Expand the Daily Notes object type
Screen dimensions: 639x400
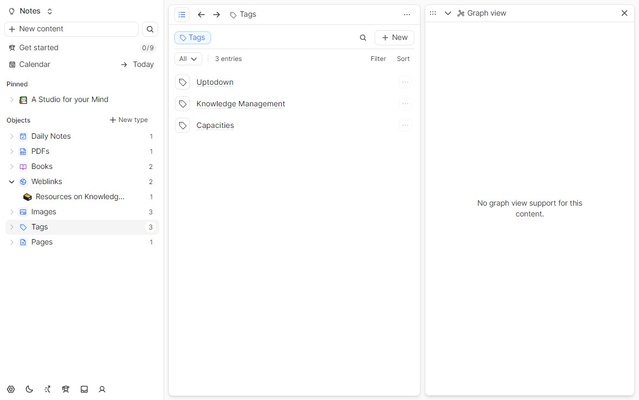(11, 136)
